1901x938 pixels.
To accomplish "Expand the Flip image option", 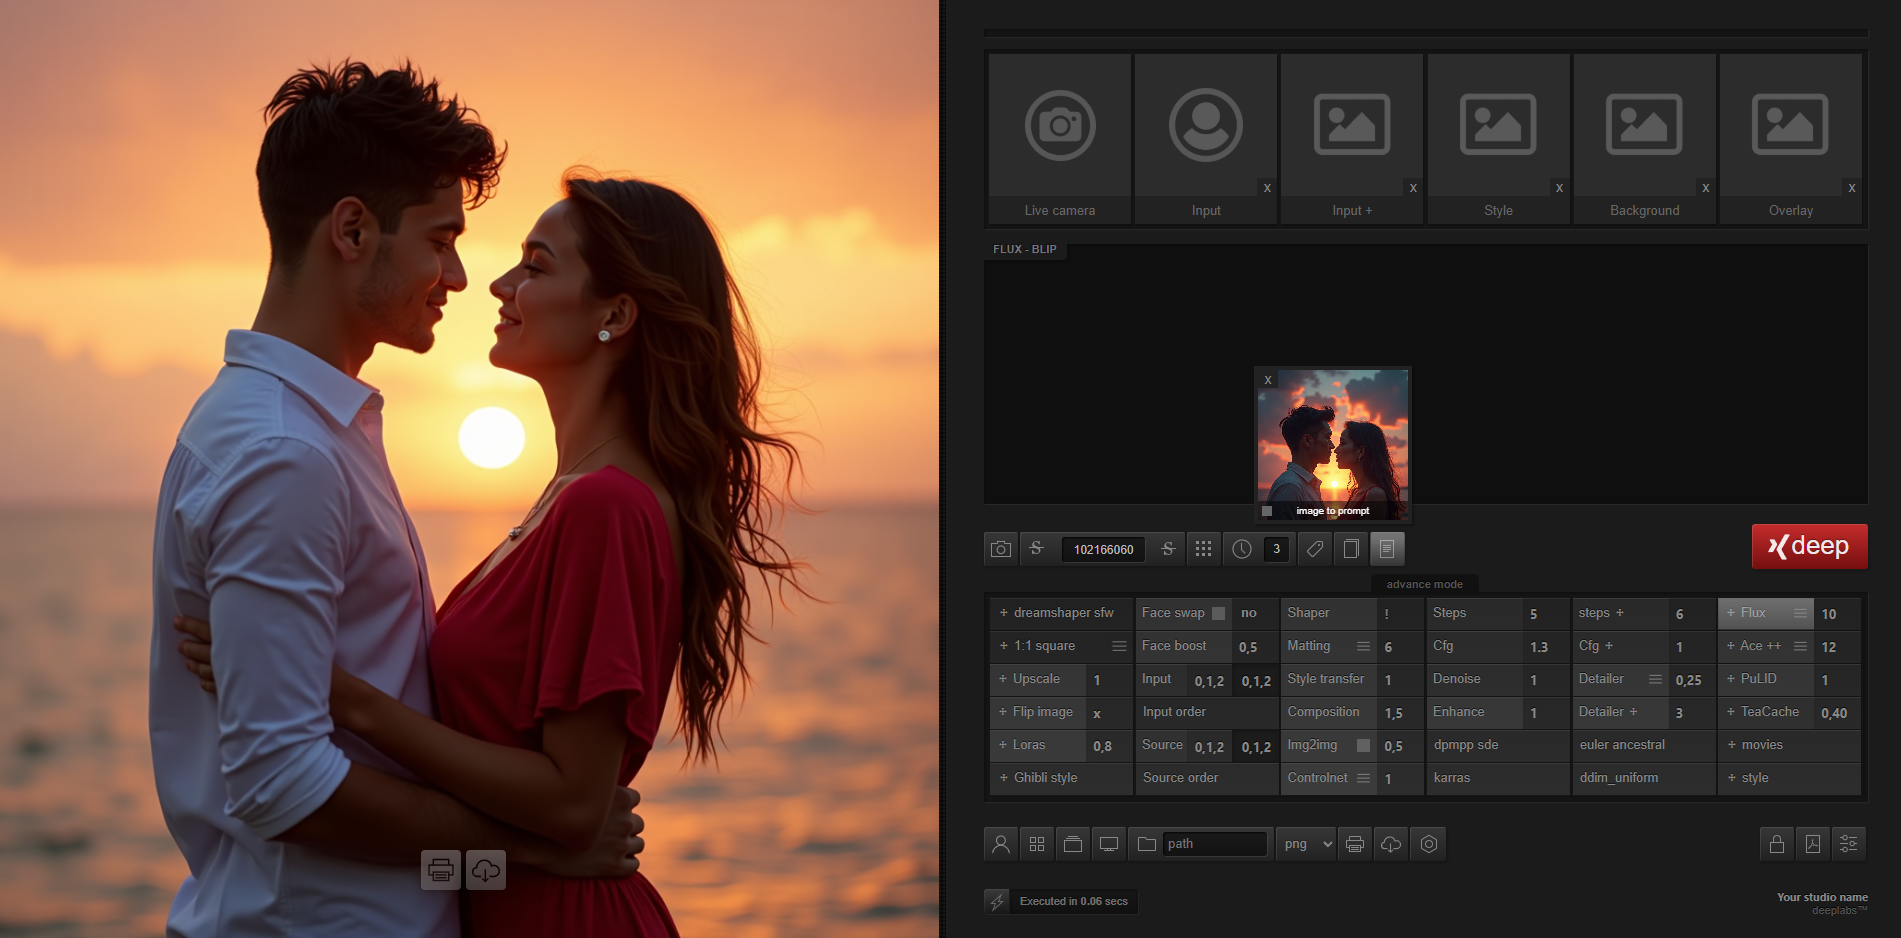I will coord(1037,712).
